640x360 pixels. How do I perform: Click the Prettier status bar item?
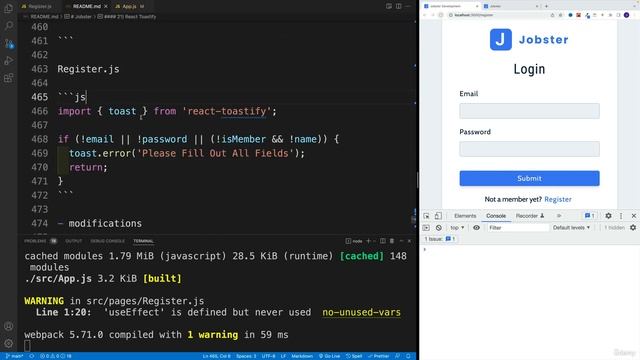[378, 356]
